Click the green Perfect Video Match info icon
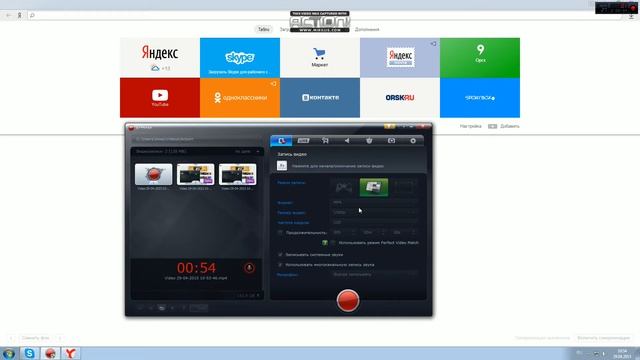This screenshot has width=640, height=360. [x=325, y=243]
